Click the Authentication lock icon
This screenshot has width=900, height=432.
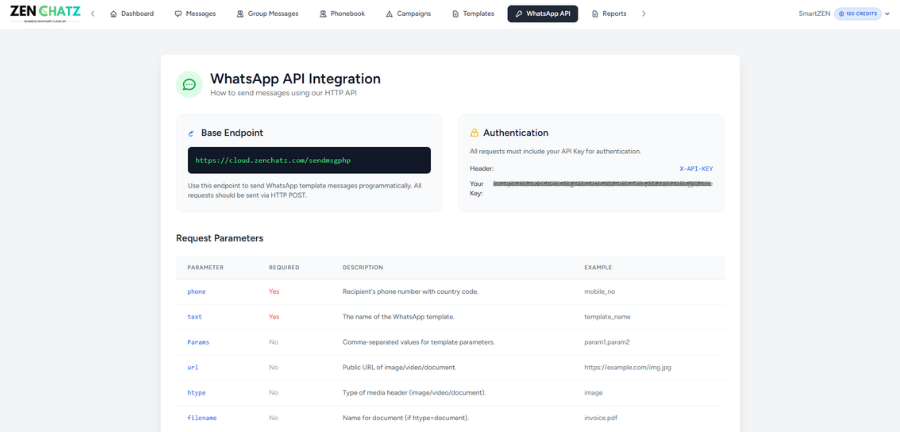[474, 133]
